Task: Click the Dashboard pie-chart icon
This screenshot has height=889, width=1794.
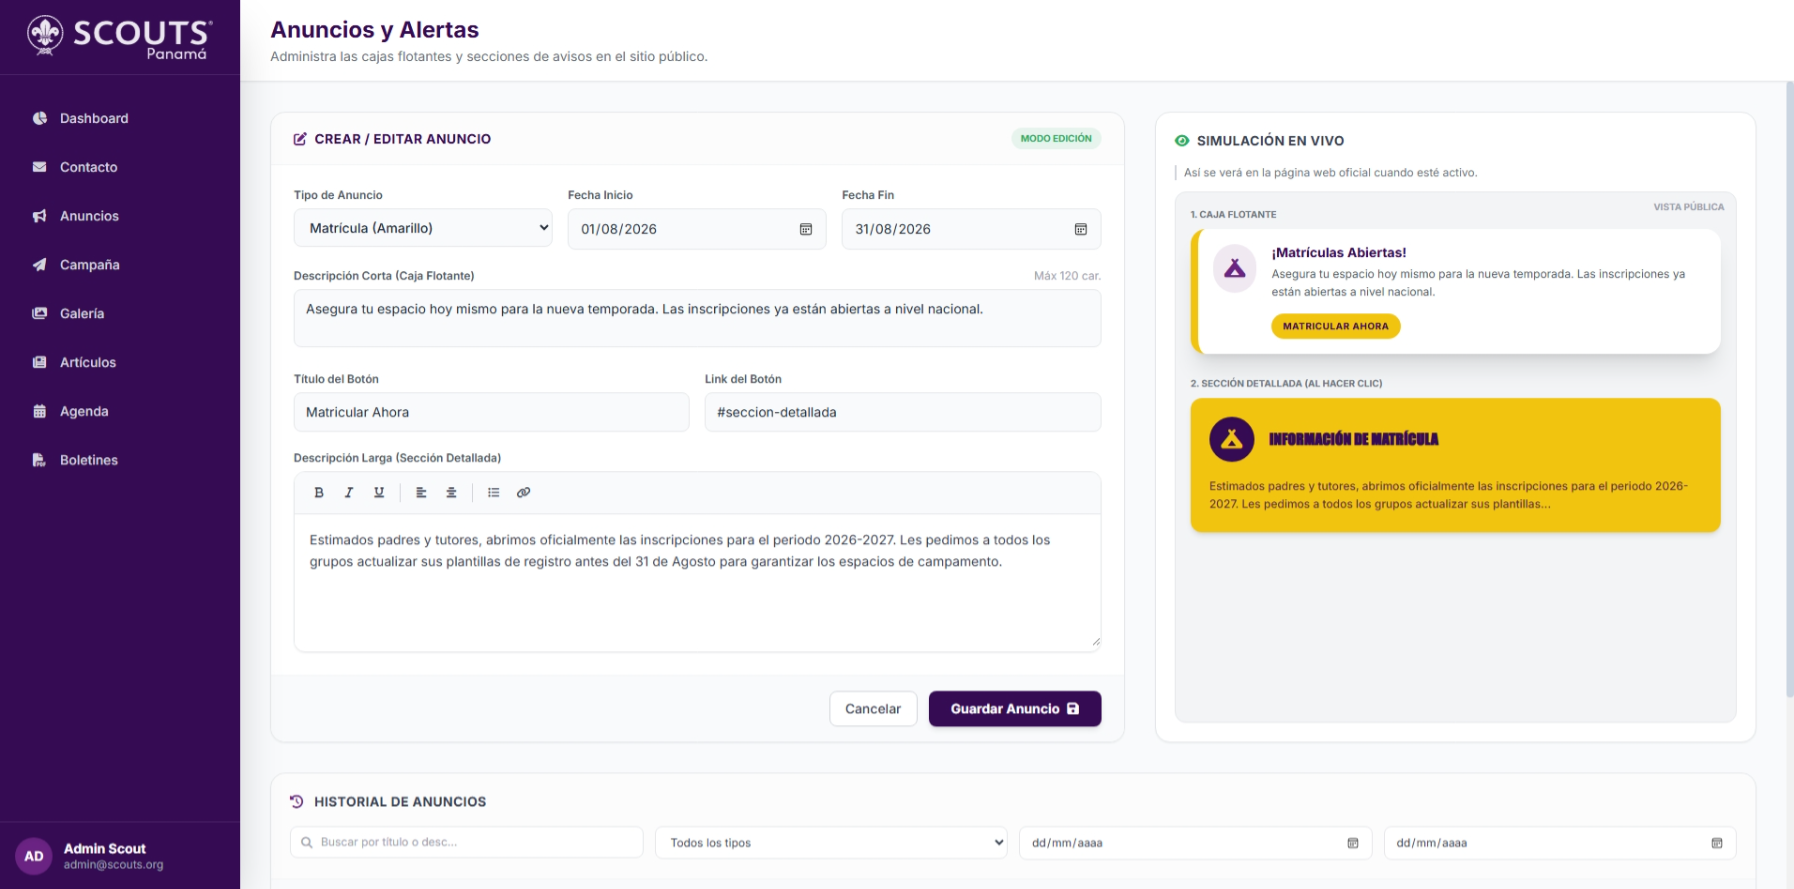Action: tap(40, 118)
